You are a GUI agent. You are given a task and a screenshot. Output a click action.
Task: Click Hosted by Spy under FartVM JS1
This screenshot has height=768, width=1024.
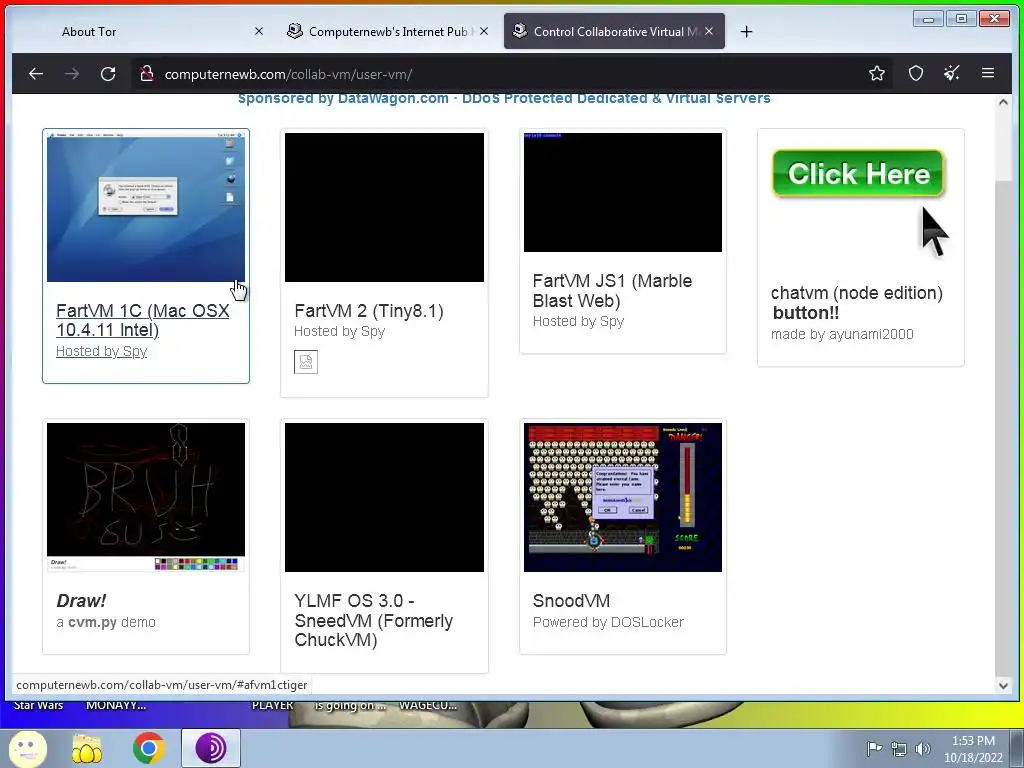point(578,321)
